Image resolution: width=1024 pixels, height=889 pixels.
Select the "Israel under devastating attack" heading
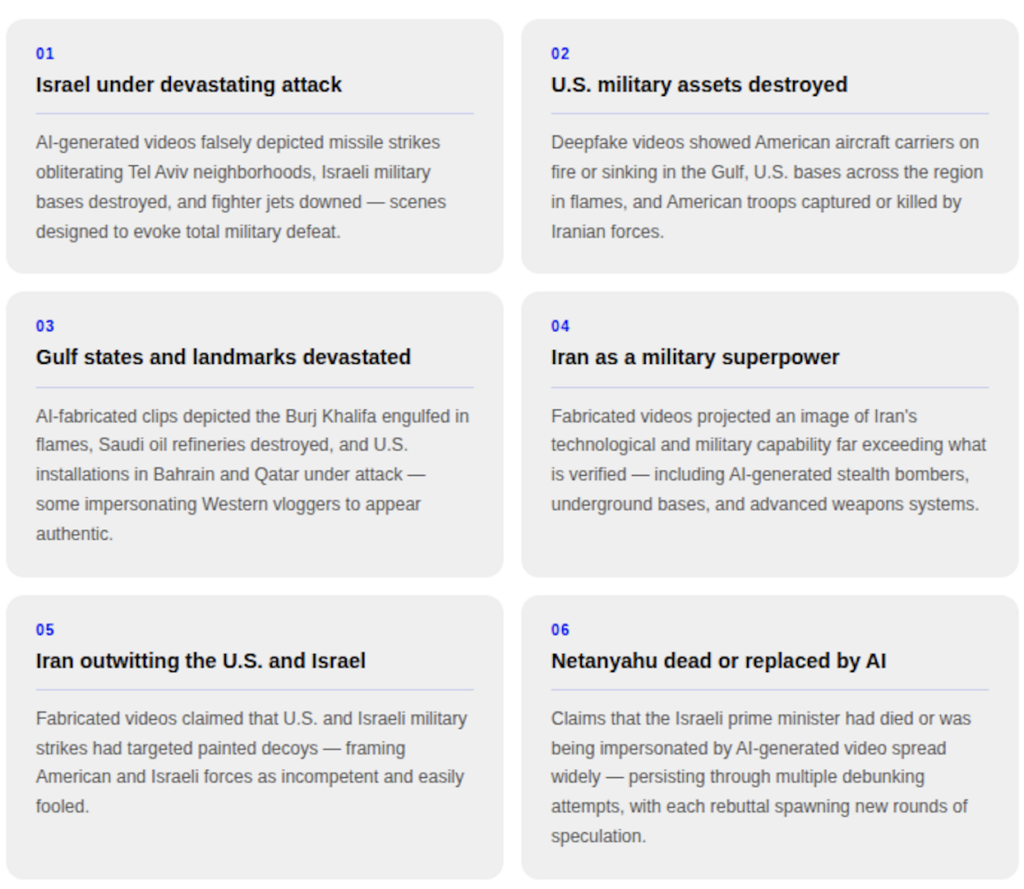pyautogui.click(x=189, y=85)
